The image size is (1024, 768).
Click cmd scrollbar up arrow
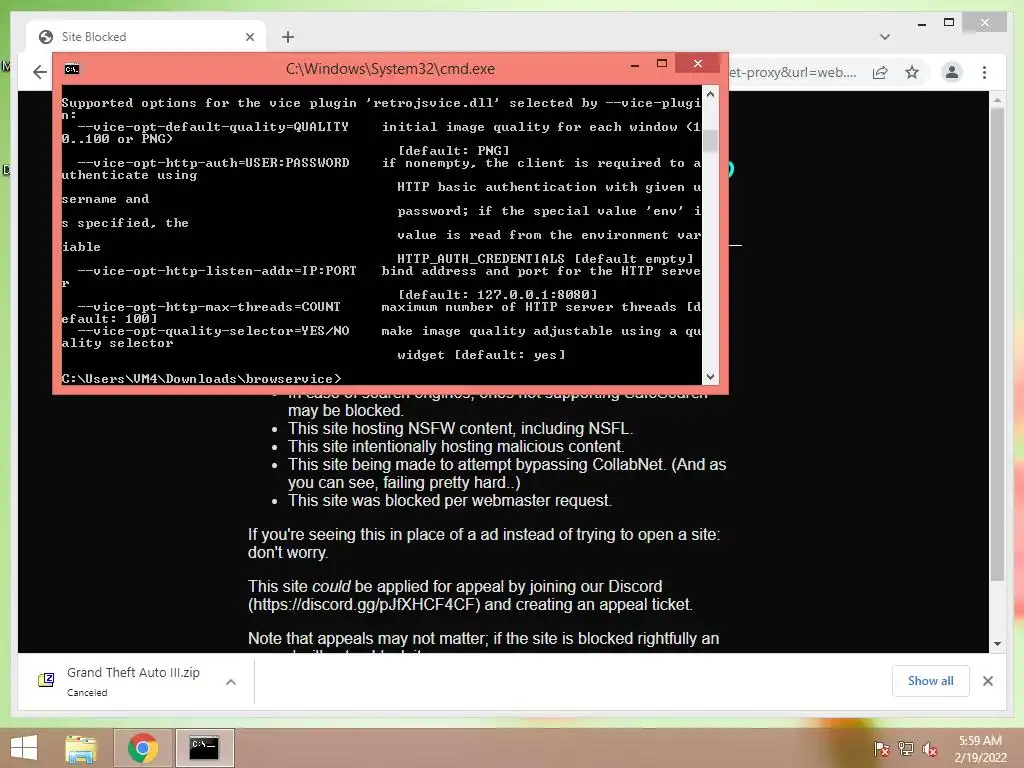pos(711,95)
